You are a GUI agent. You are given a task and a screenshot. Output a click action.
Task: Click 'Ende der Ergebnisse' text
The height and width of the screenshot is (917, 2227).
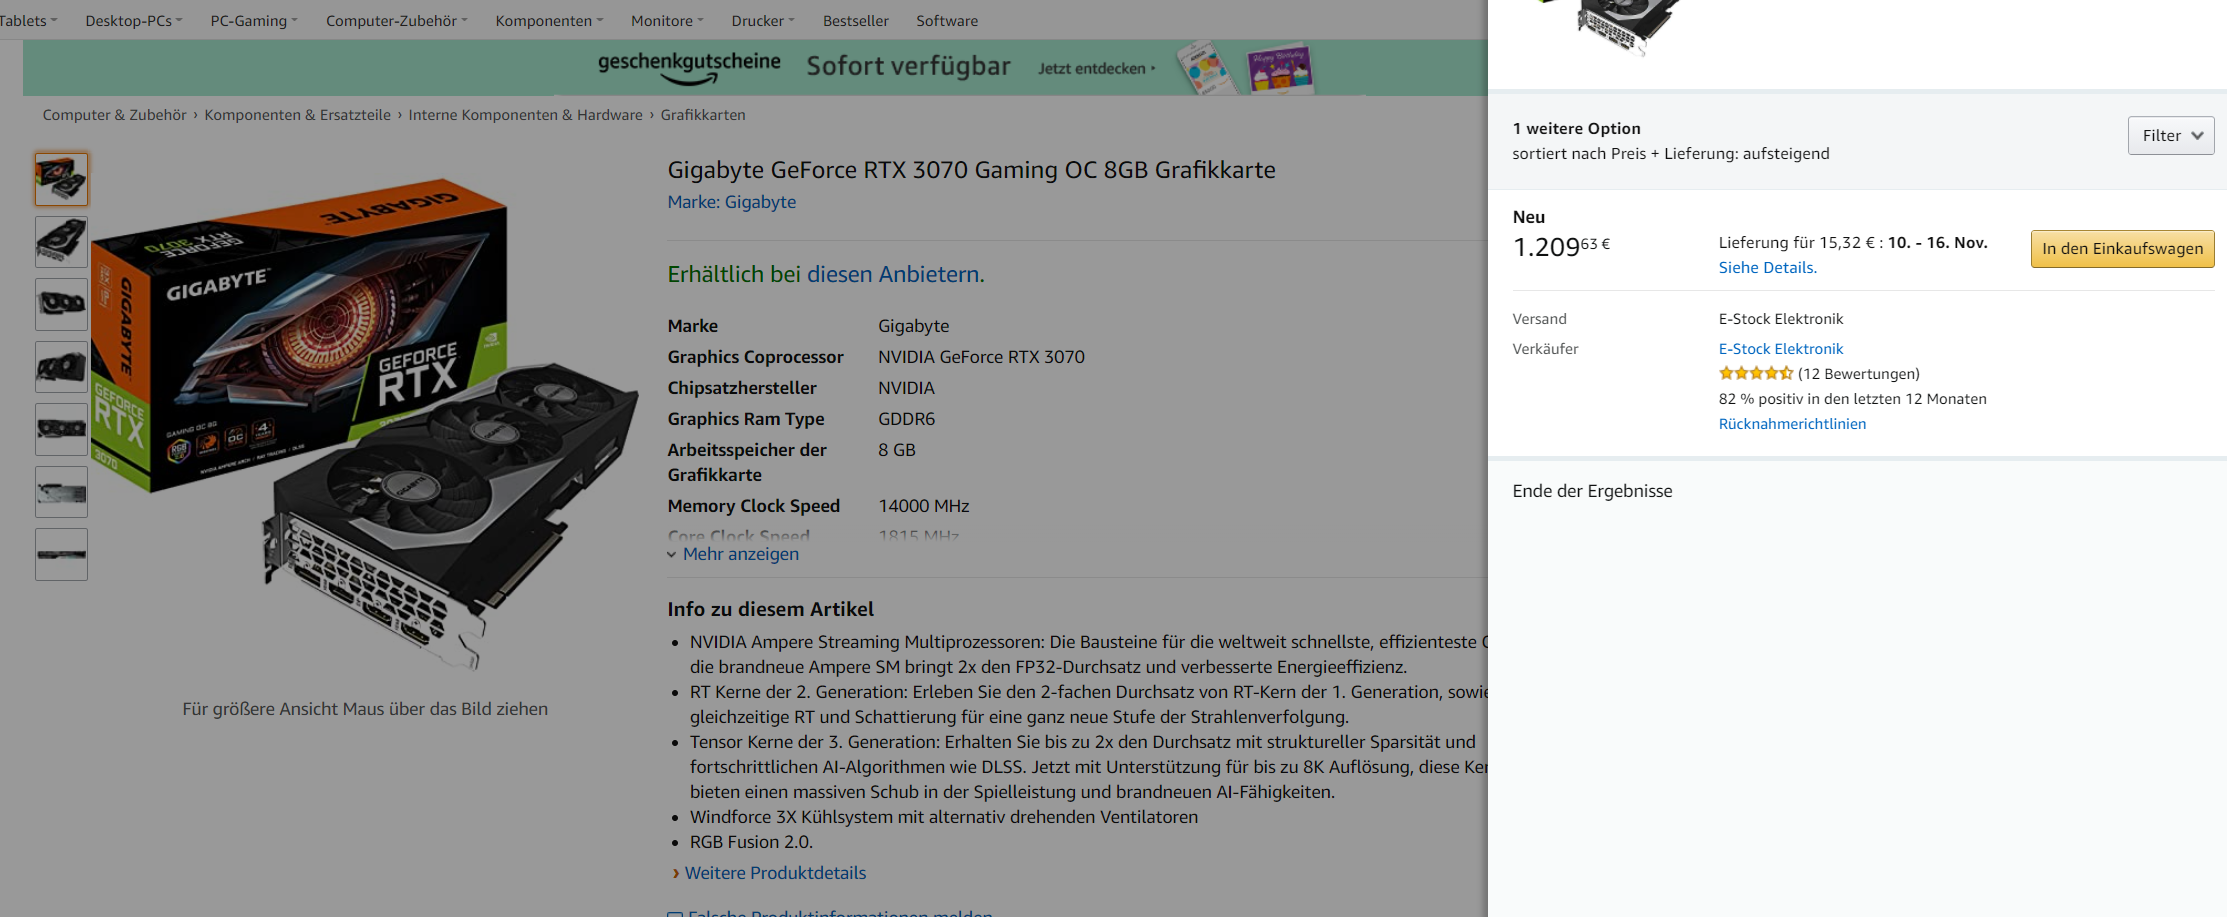point(1592,491)
